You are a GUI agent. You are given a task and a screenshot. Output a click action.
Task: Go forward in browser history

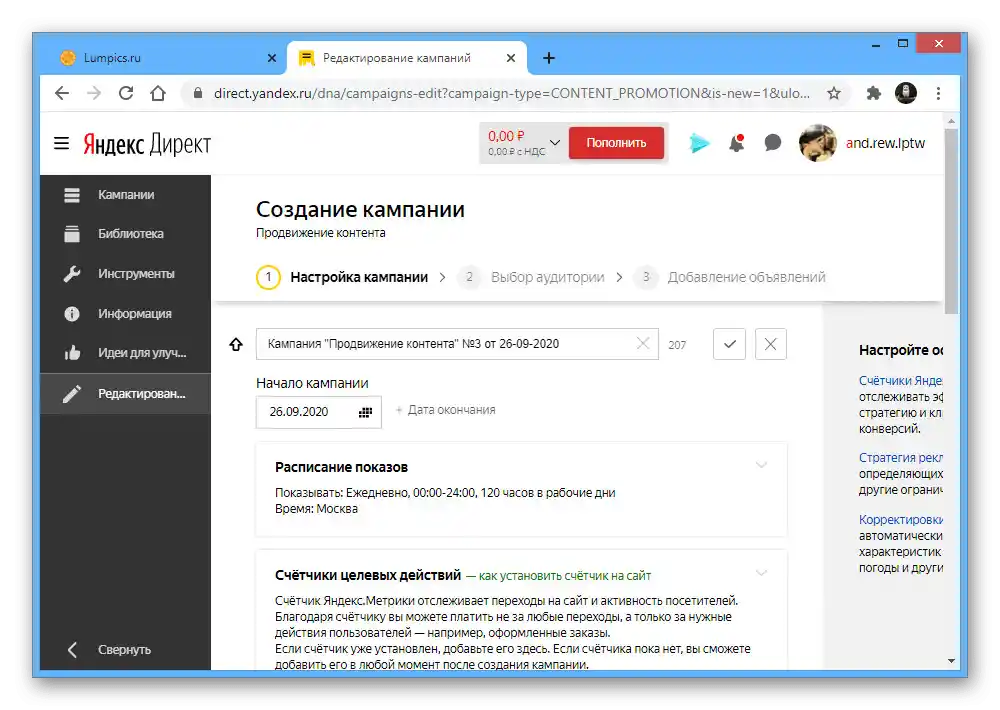point(94,93)
